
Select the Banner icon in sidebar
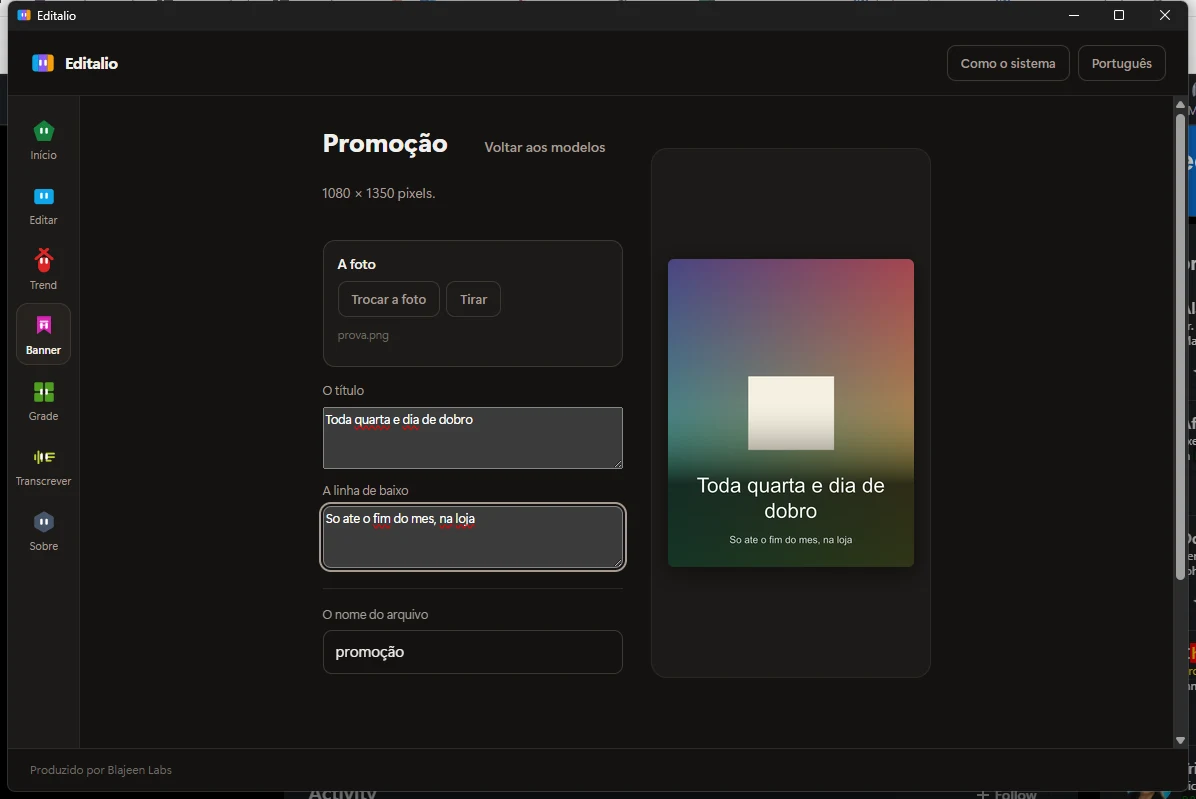tap(43, 326)
